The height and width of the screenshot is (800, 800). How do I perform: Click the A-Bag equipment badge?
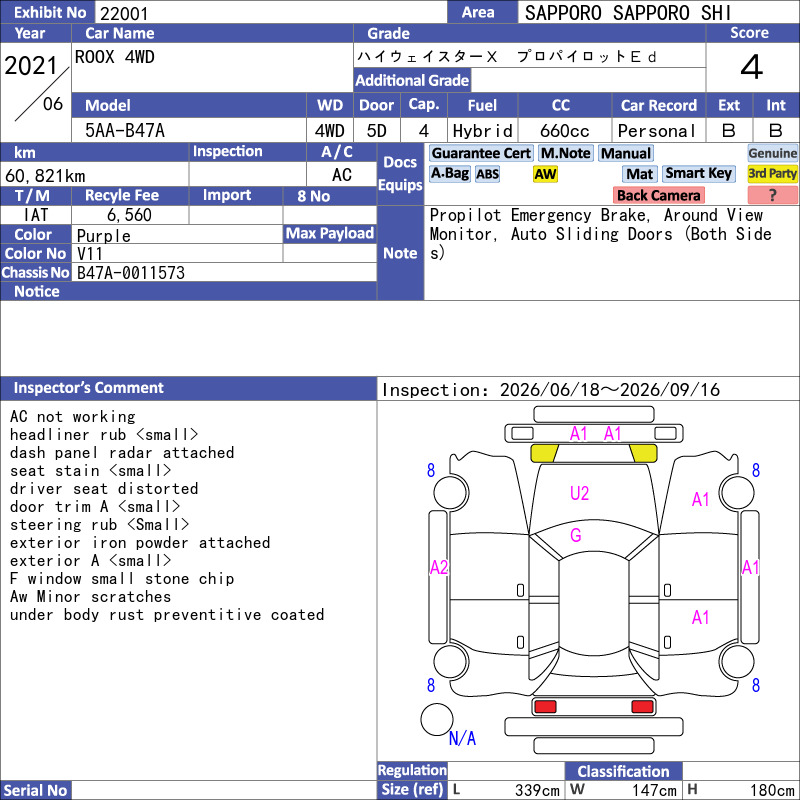click(x=449, y=173)
